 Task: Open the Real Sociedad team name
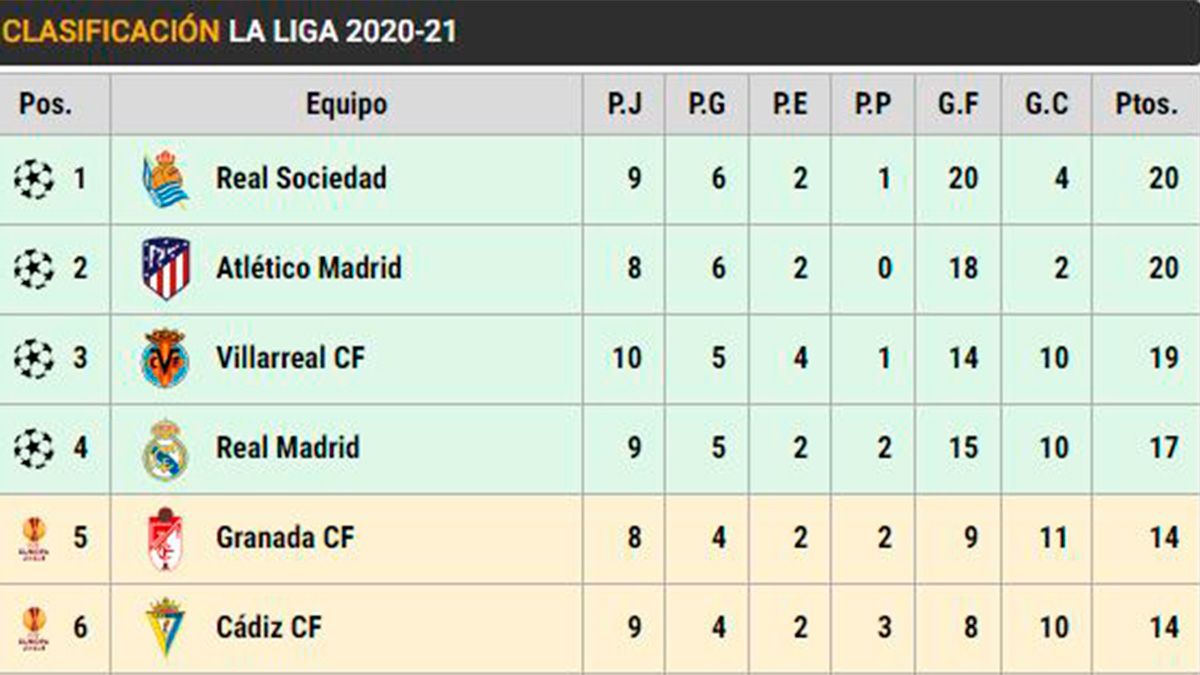301,179
